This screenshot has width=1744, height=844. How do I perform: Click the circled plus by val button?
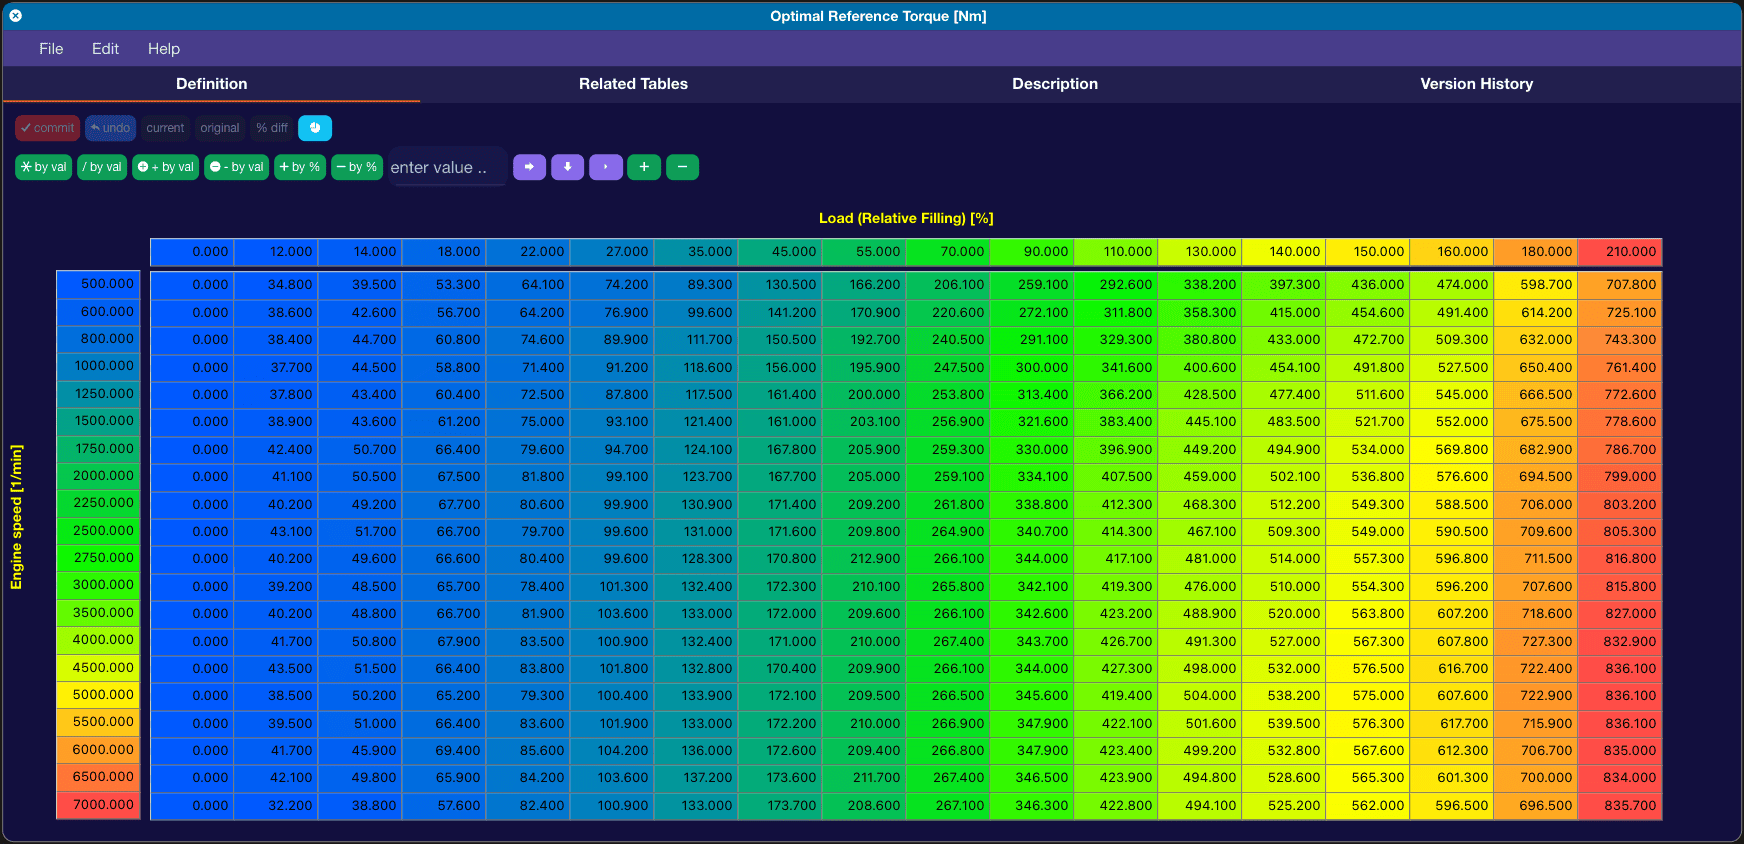pos(166,167)
